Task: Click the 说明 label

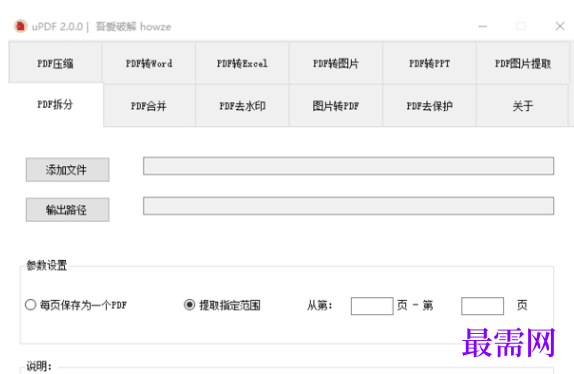Action: click(39, 366)
